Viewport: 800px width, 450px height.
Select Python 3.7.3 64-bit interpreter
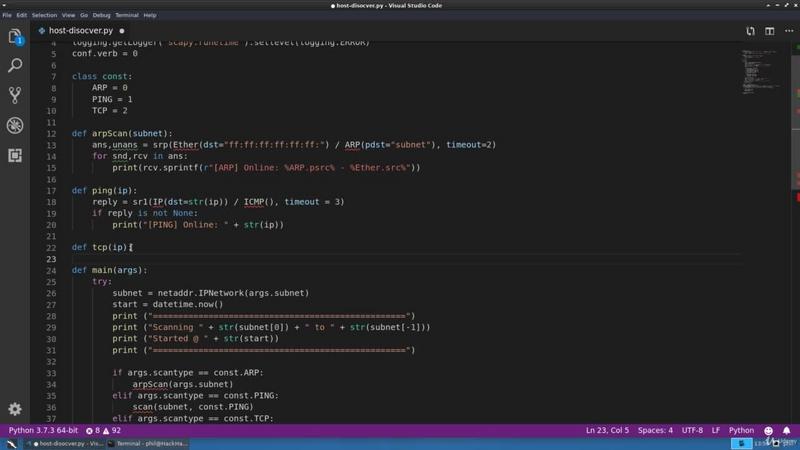pos(43,431)
